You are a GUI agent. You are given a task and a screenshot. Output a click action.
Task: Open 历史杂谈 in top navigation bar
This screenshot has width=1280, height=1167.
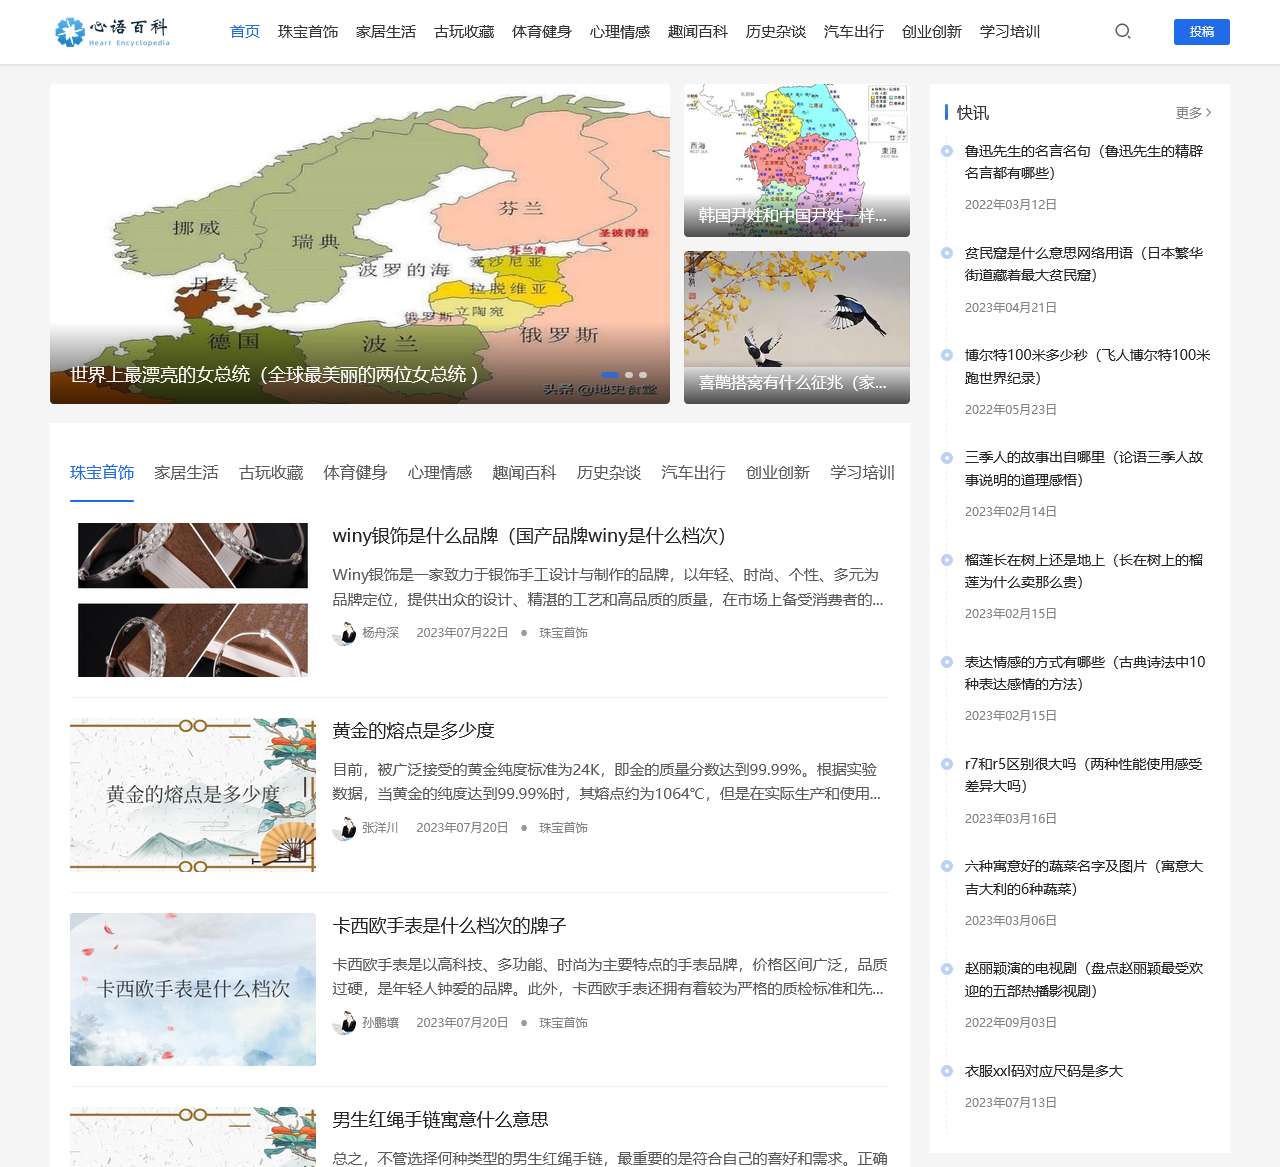point(776,32)
